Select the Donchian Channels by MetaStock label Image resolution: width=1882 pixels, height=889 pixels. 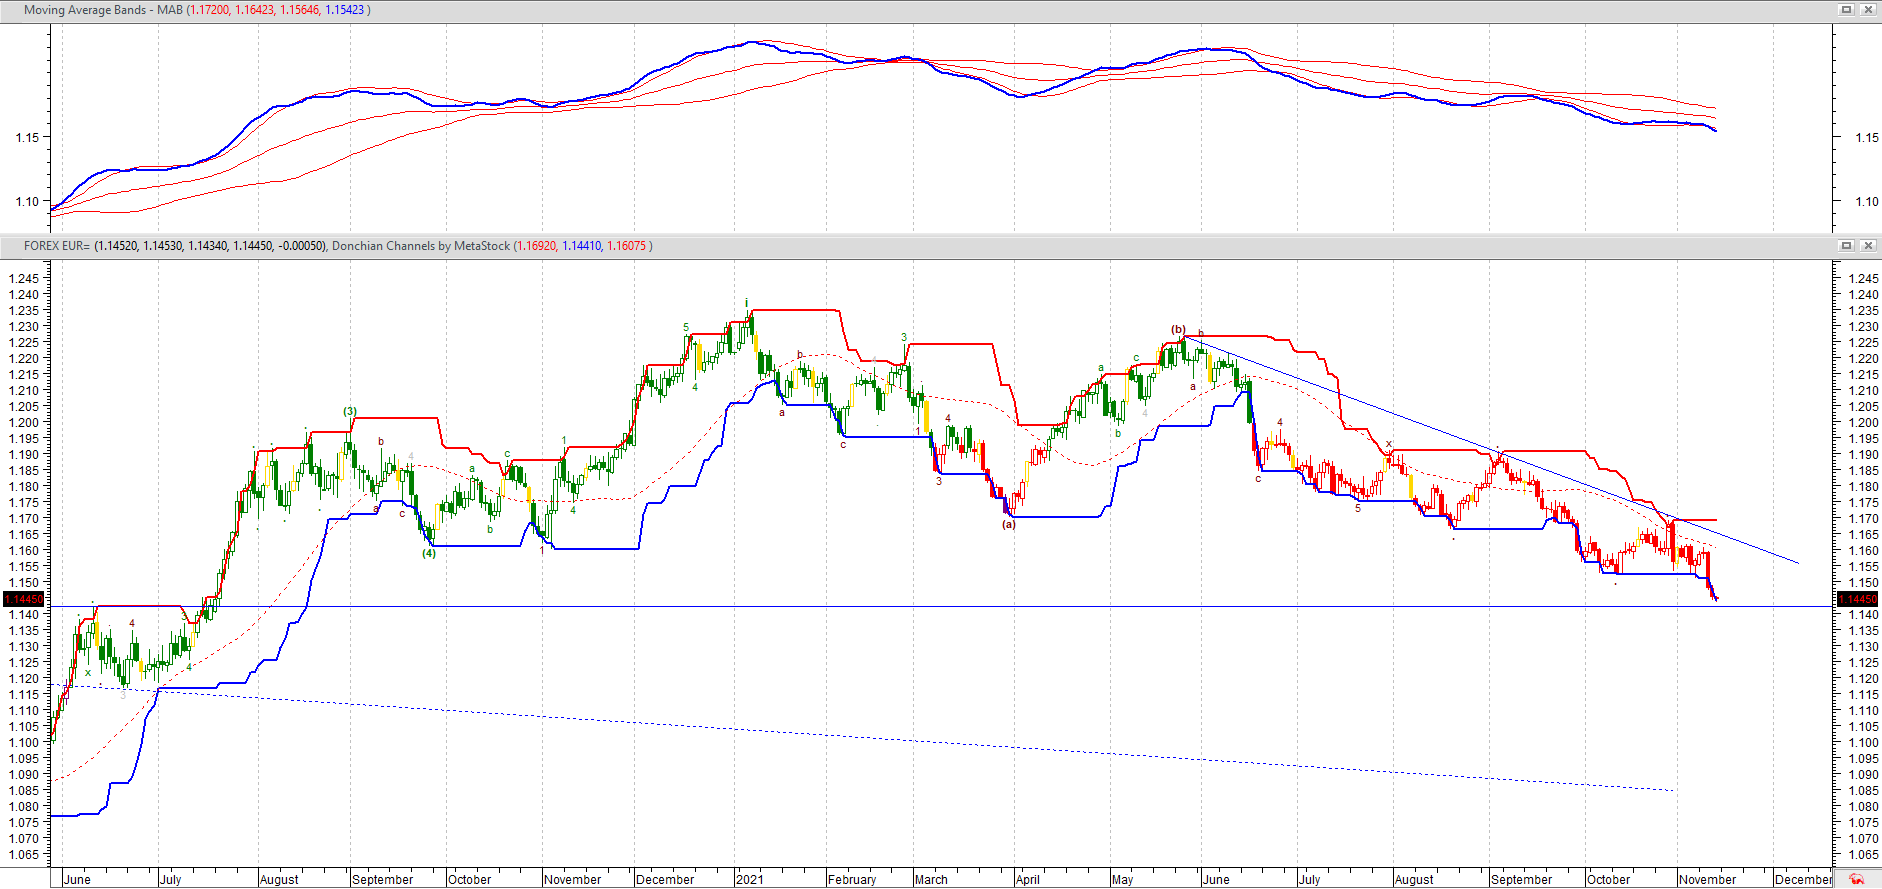420,246
